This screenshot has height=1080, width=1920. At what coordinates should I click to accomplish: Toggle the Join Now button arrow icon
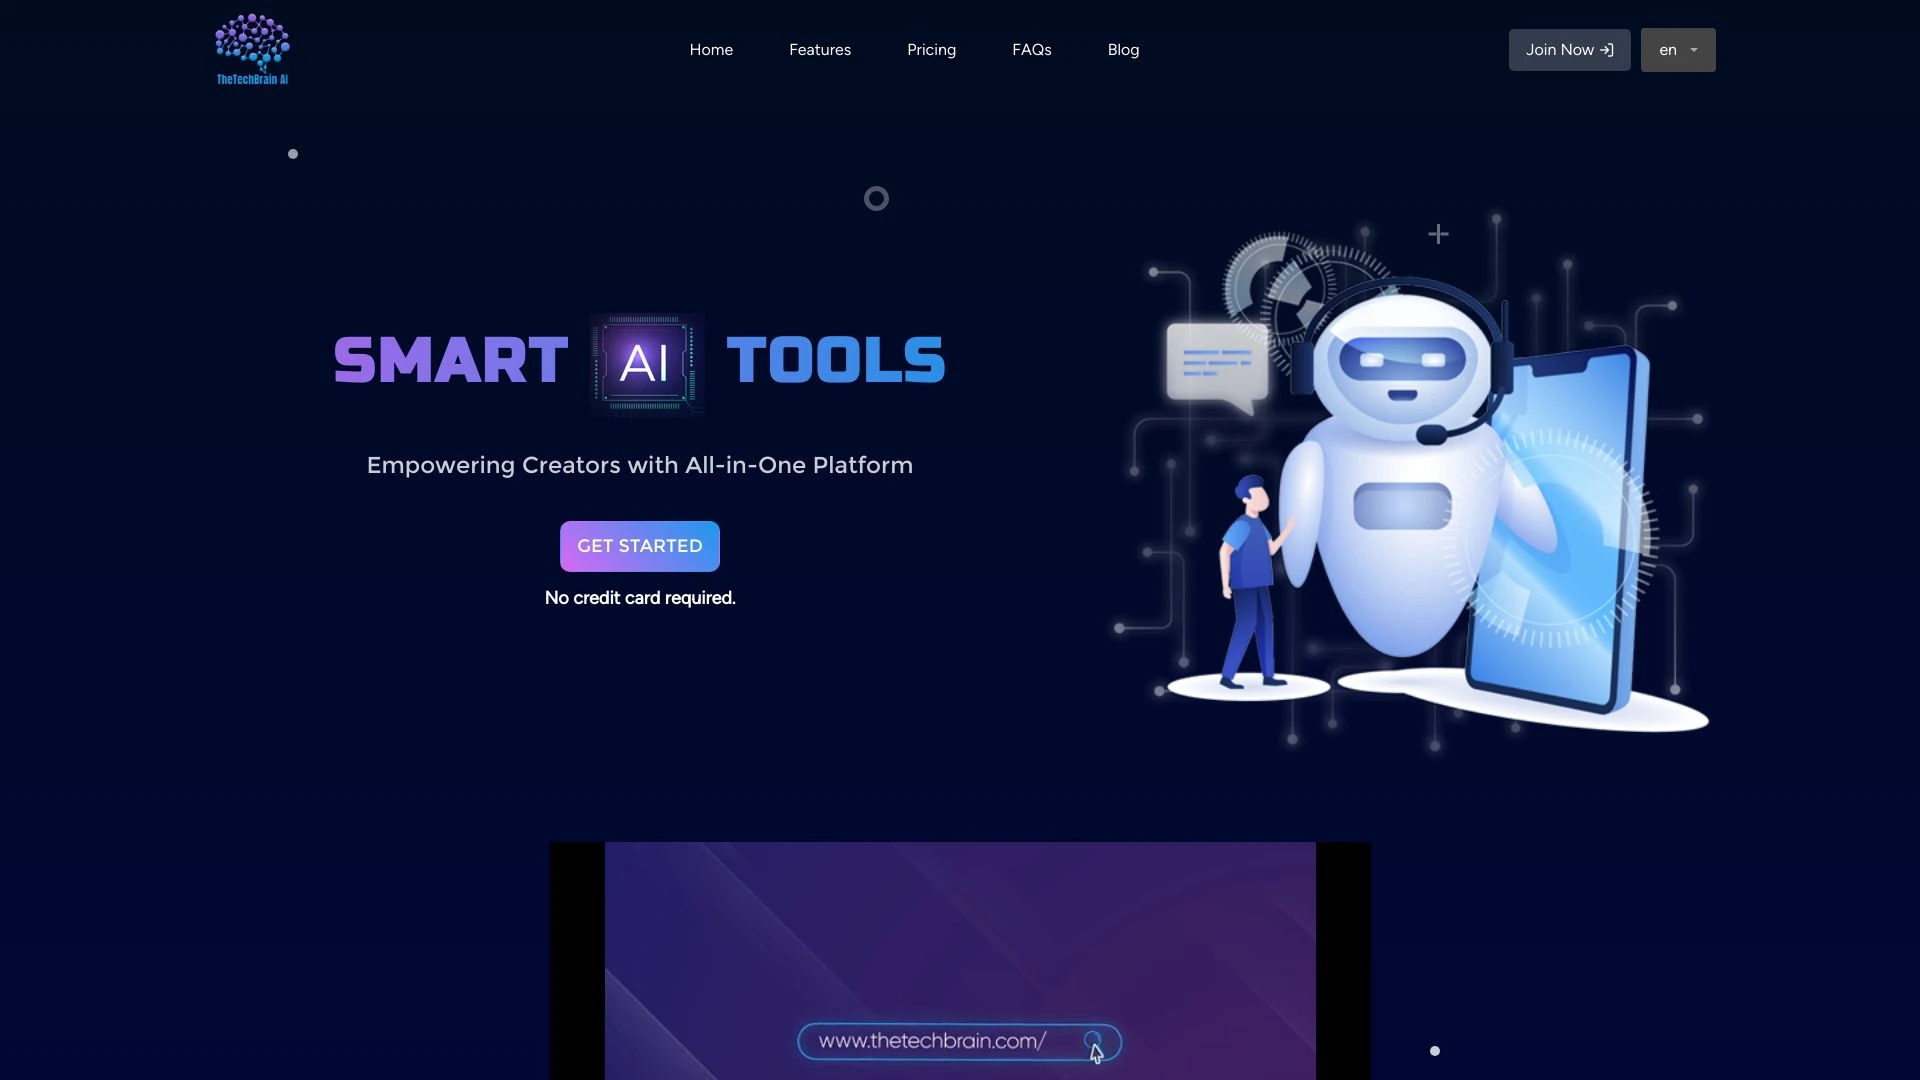click(1607, 50)
